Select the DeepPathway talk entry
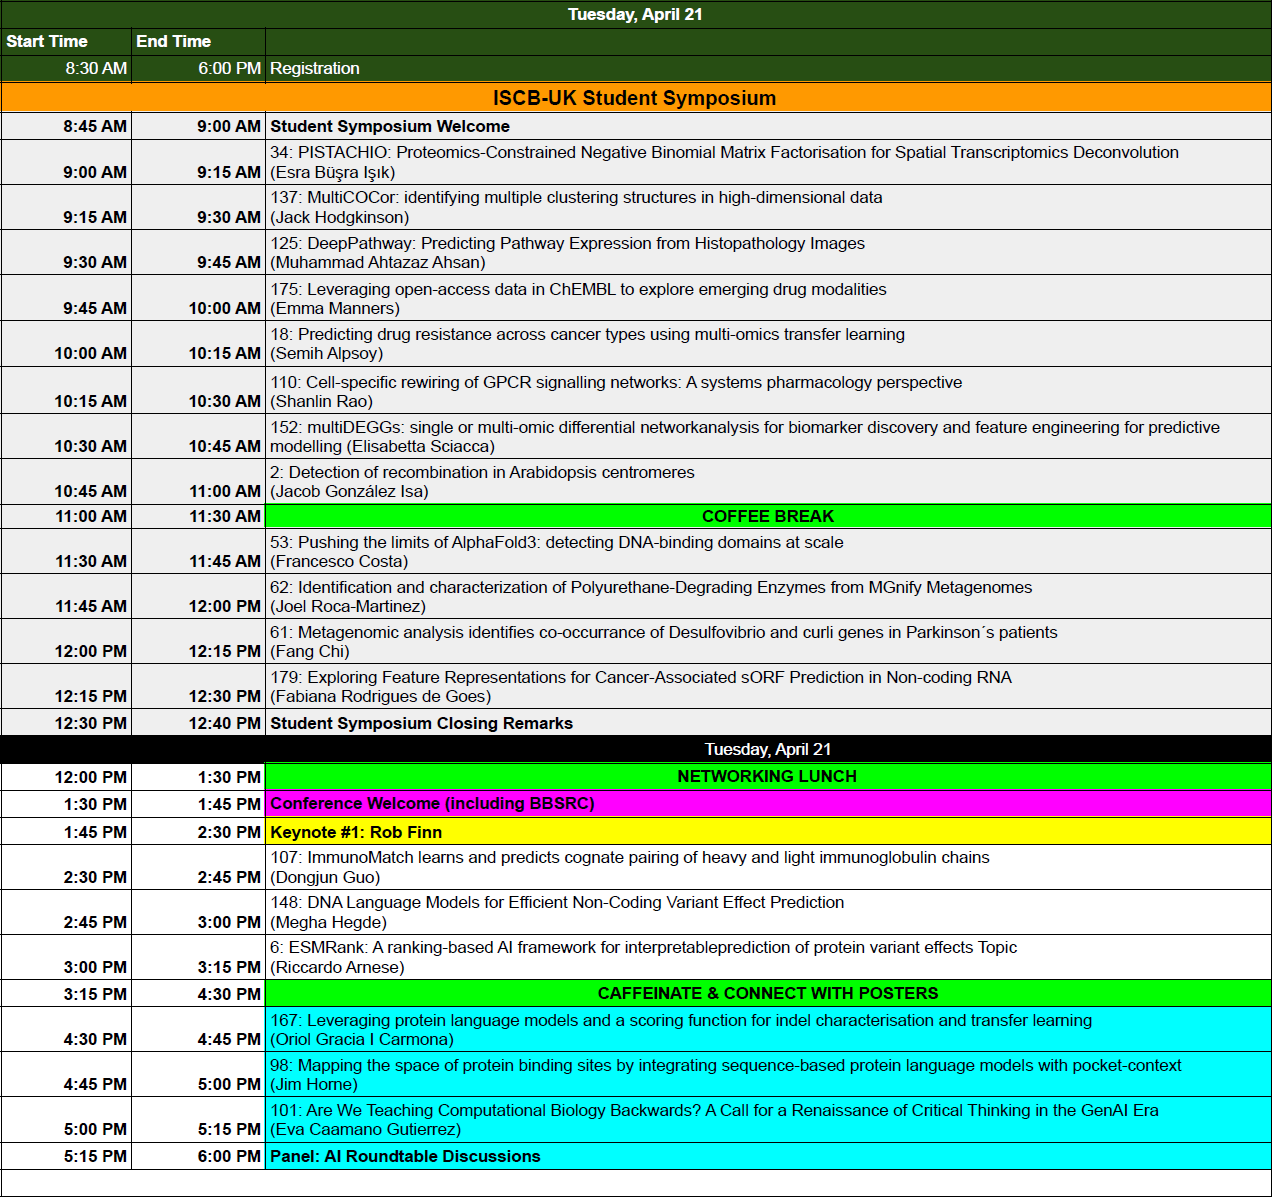This screenshot has width=1272, height=1197. click(x=567, y=253)
